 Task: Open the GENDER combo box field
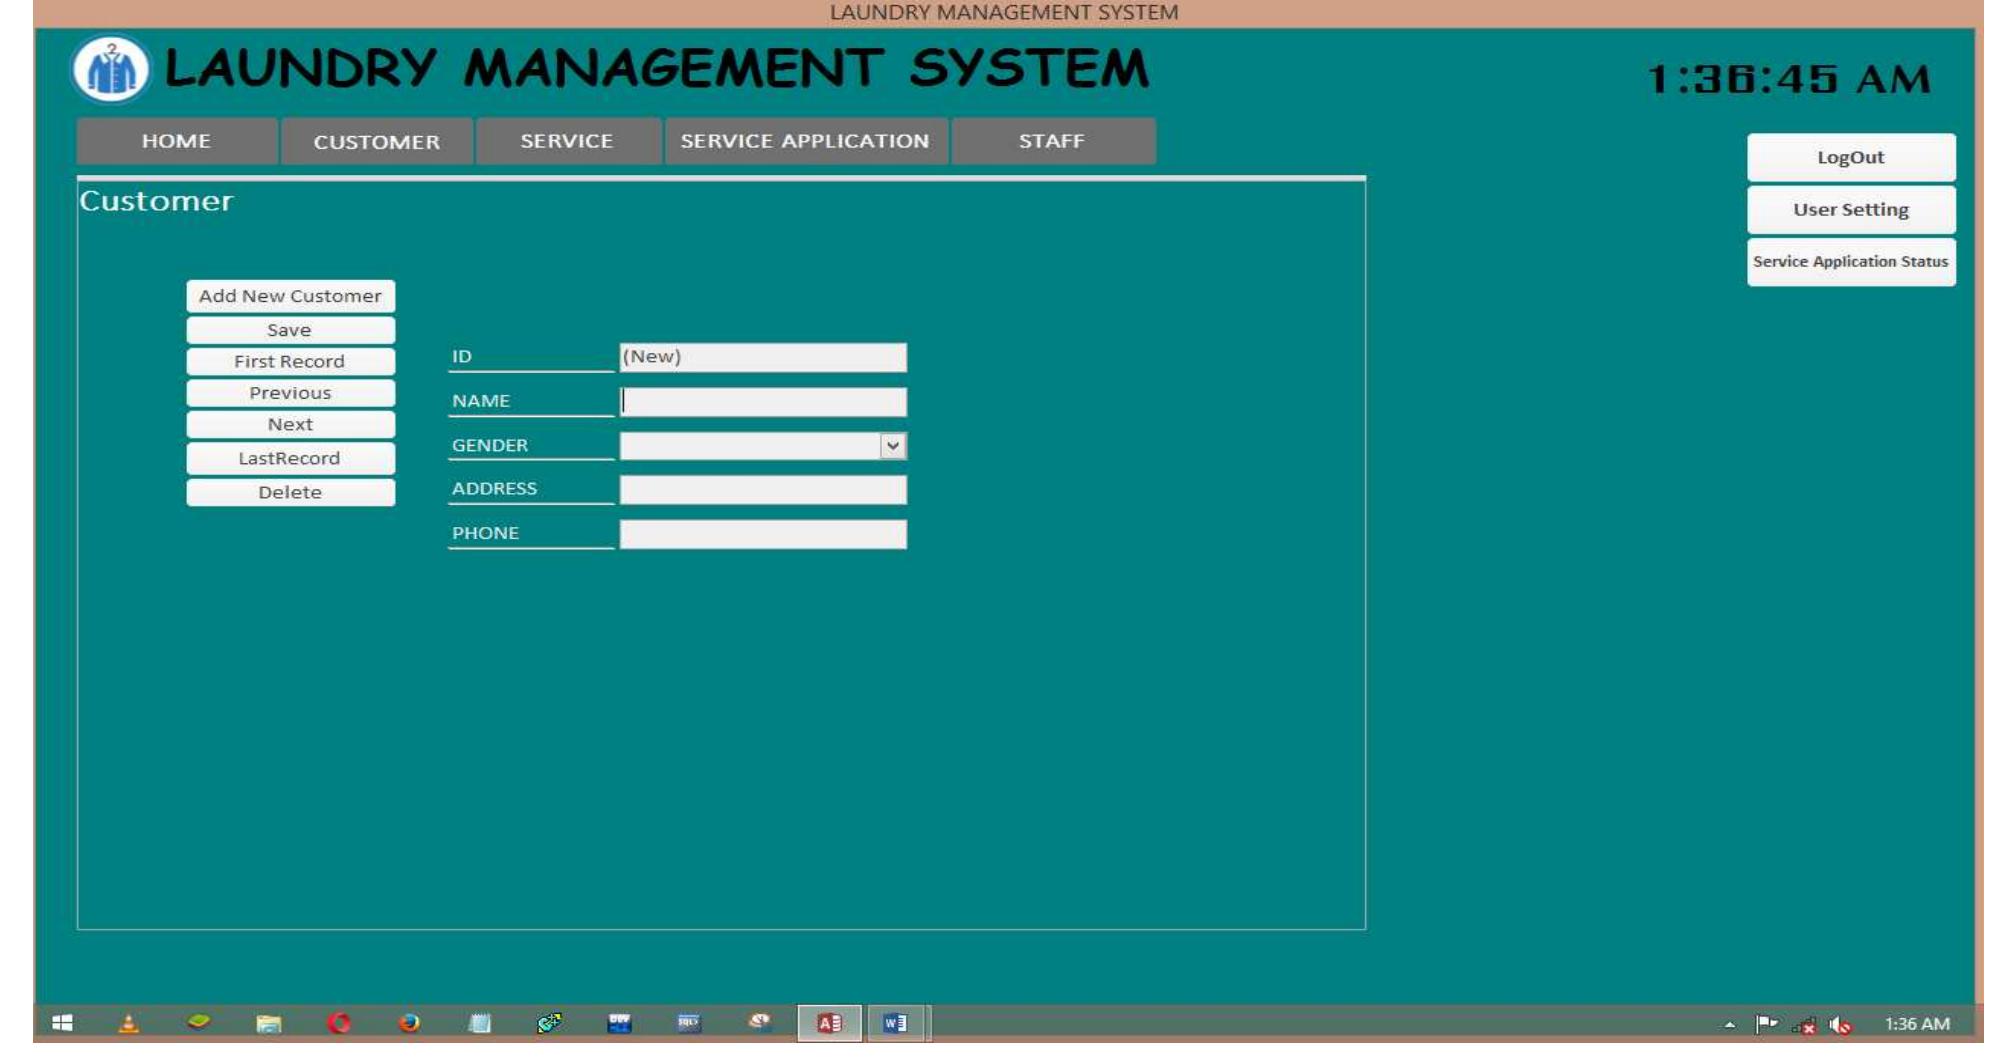tap(762, 446)
